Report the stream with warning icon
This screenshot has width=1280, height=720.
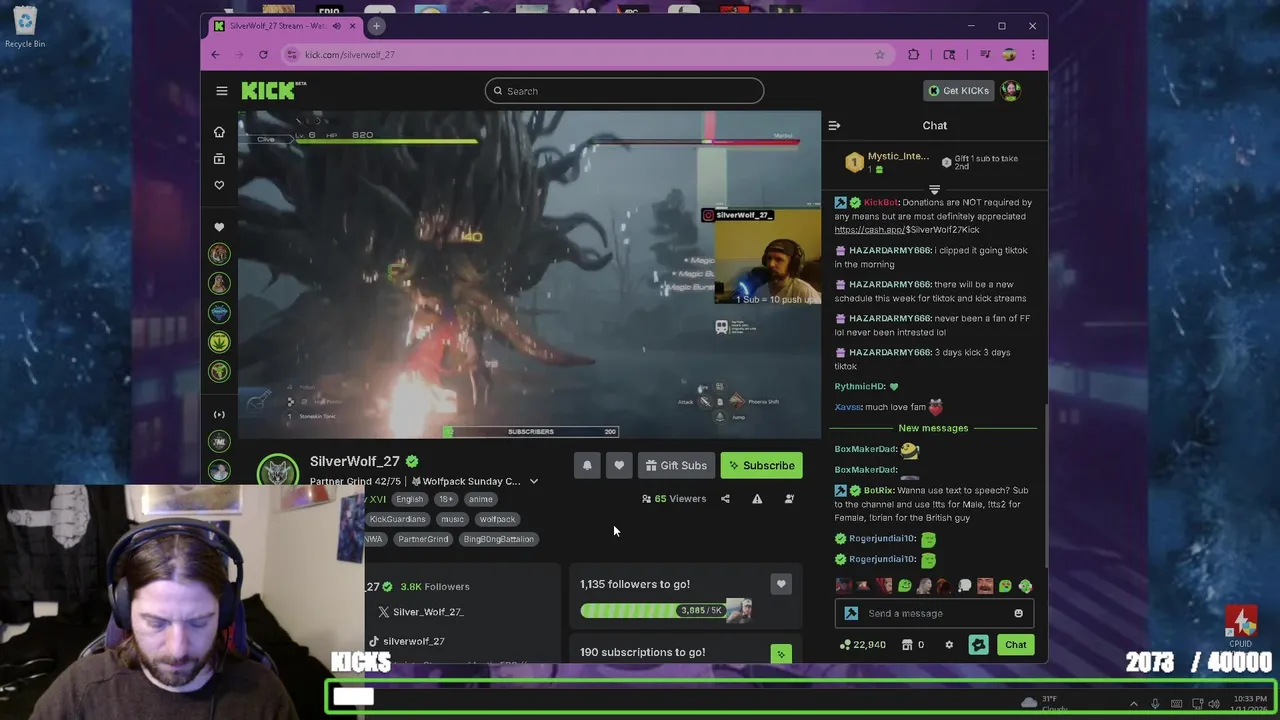click(x=757, y=499)
